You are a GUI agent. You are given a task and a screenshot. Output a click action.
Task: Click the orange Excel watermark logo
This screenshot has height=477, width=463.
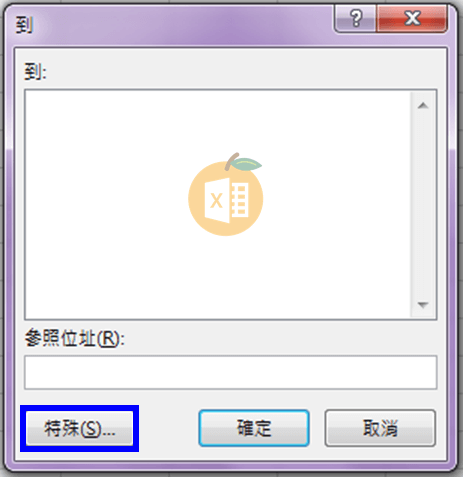pyautogui.click(x=226, y=194)
